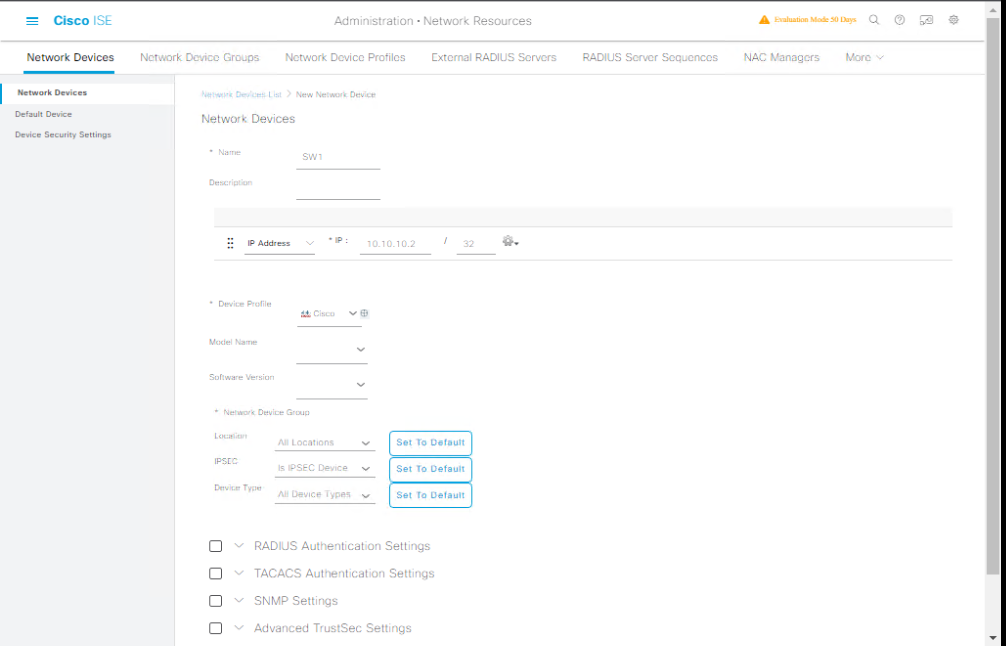1006x646 pixels.
Task: Go to Network Devices List breadcrumb
Action: 241,94
